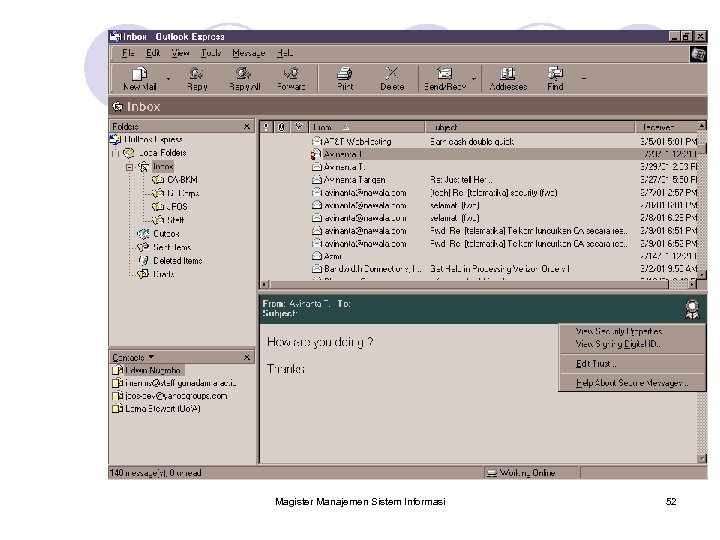Click the Find toolbar button

pos(555,79)
